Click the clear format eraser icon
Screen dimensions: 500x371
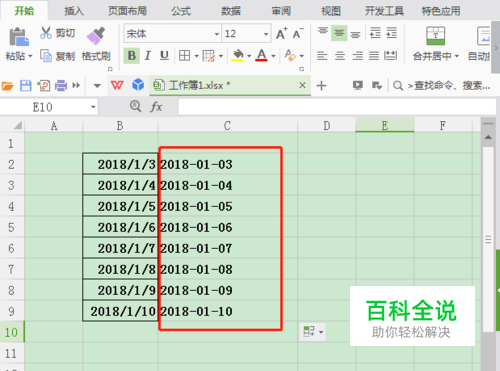[290, 55]
